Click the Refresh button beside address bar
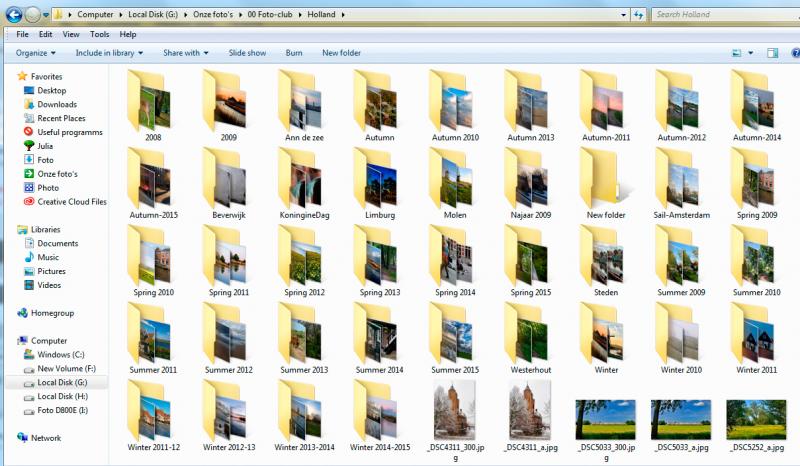 (x=638, y=15)
